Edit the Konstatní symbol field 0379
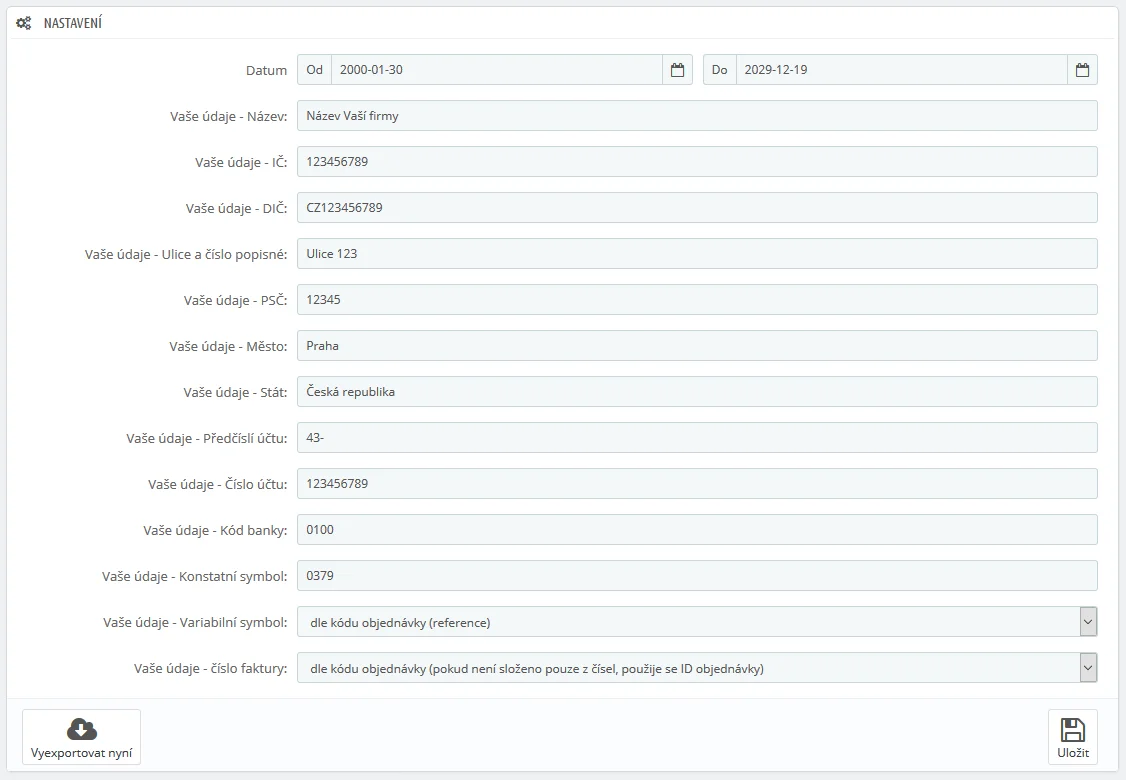 pyautogui.click(x=697, y=576)
